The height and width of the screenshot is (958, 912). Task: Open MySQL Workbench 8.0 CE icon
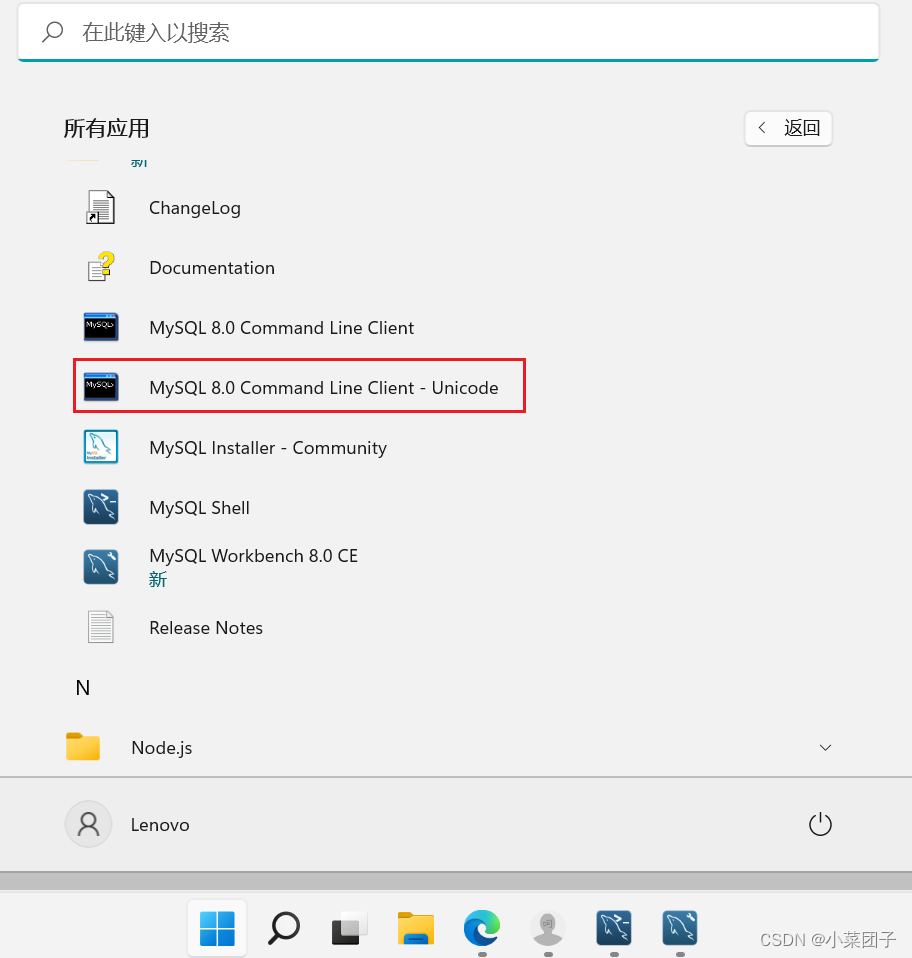[101, 567]
